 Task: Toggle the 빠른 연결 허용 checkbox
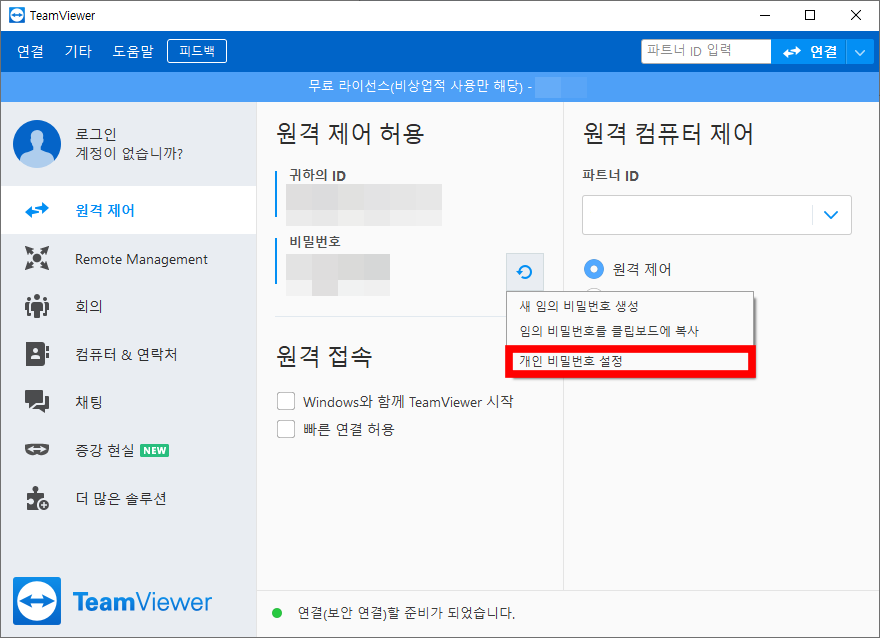pos(286,429)
